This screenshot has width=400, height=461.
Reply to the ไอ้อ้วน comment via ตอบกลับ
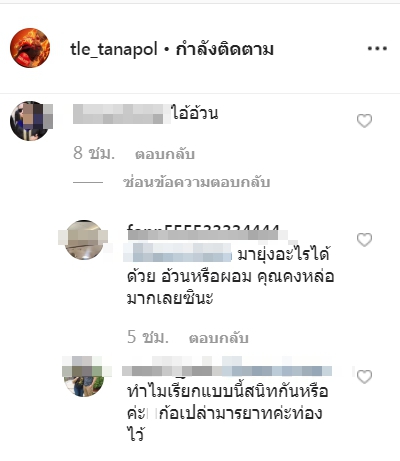click(165, 154)
